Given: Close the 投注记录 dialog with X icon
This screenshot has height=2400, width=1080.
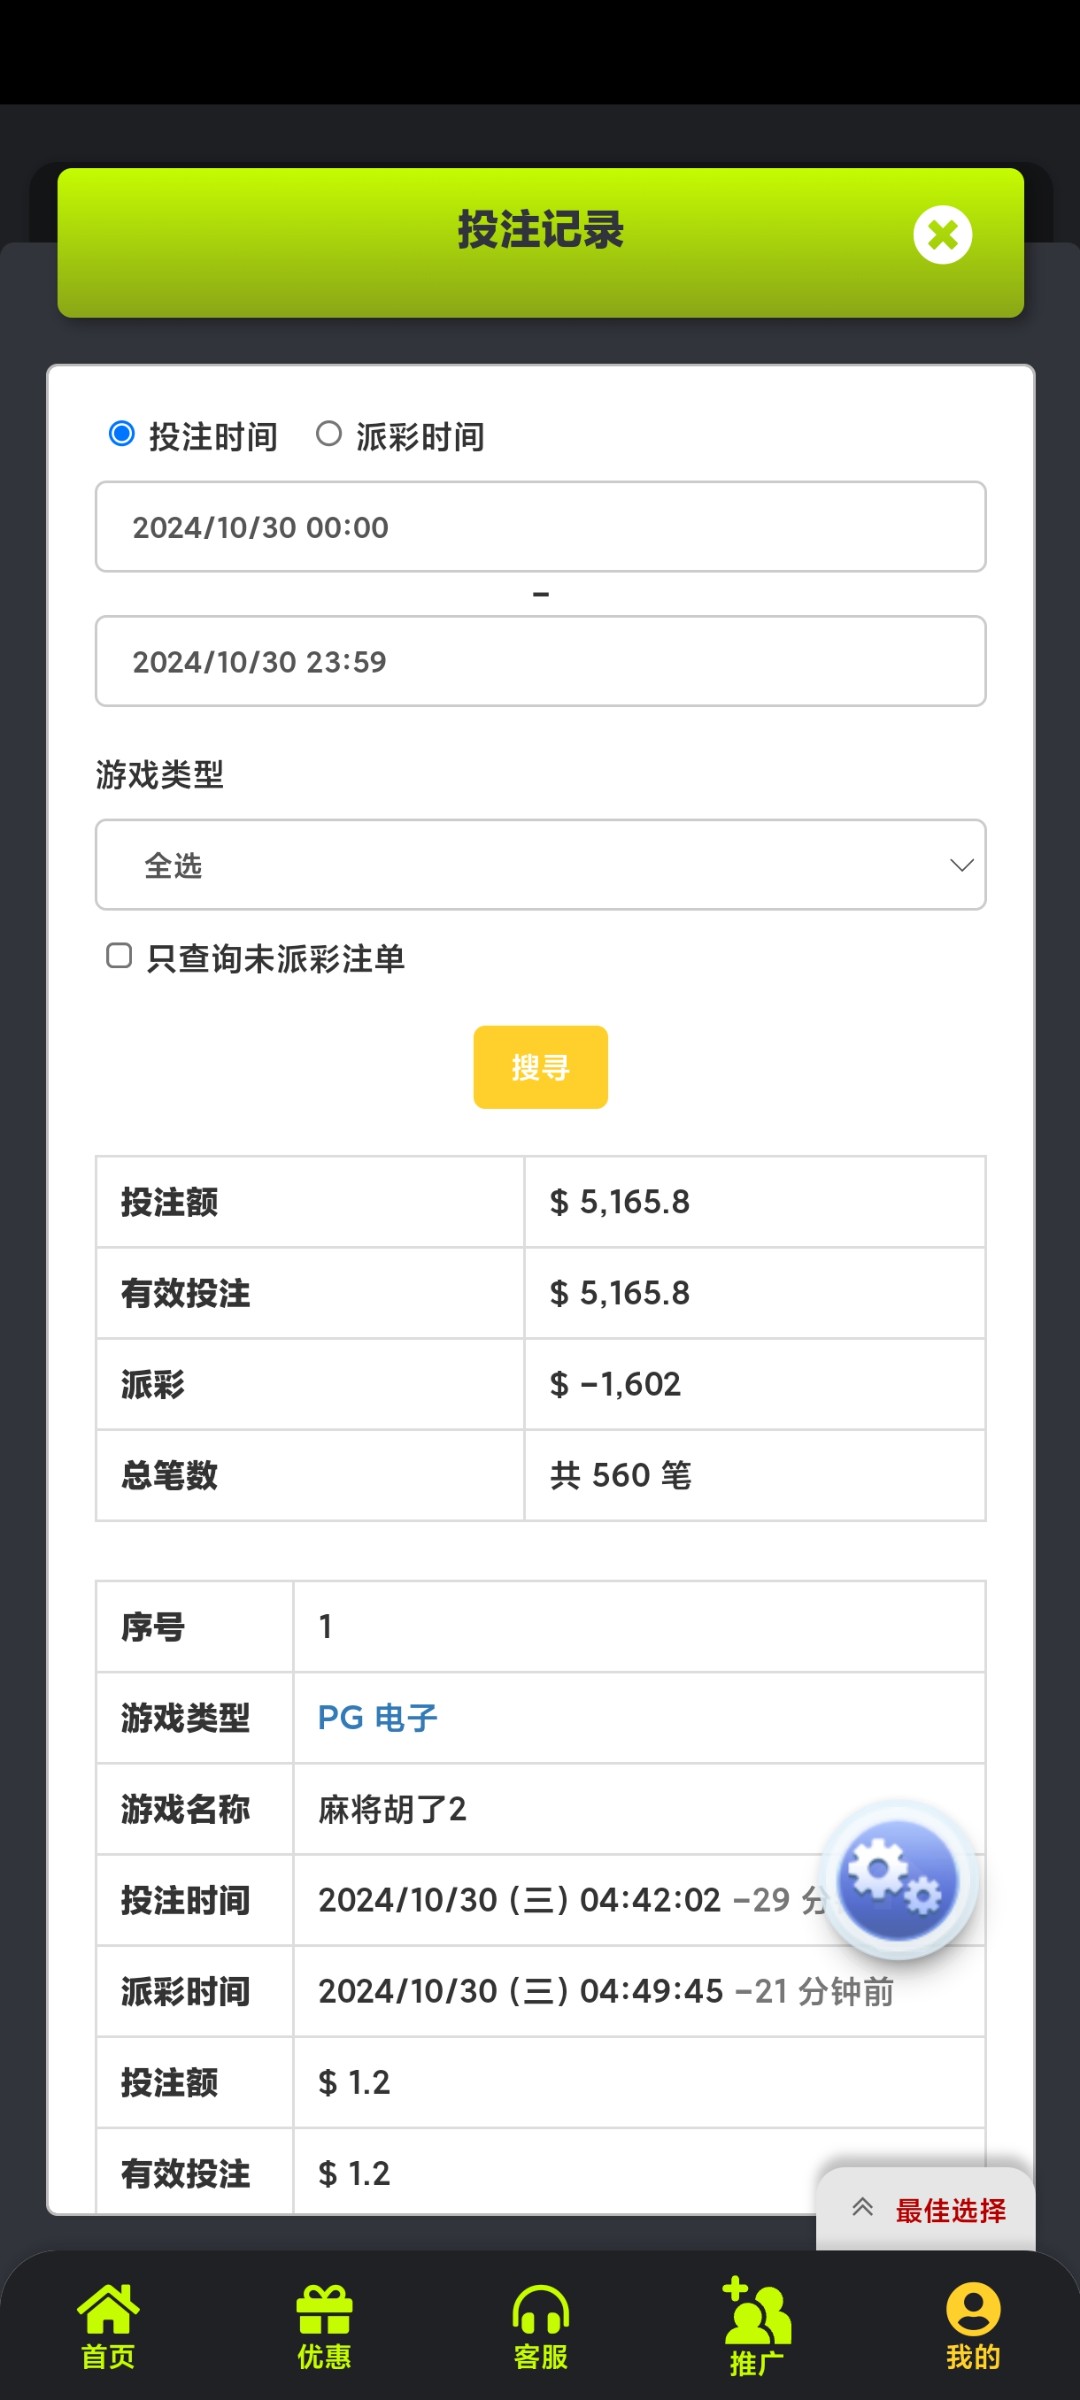Looking at the screenshot, I should [942, 235].
